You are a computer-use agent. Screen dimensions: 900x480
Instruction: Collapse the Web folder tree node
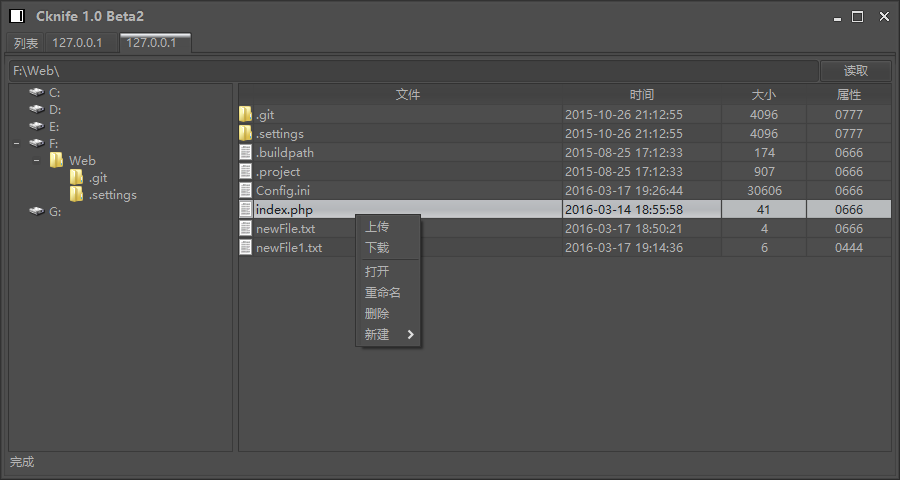[36, 160]
